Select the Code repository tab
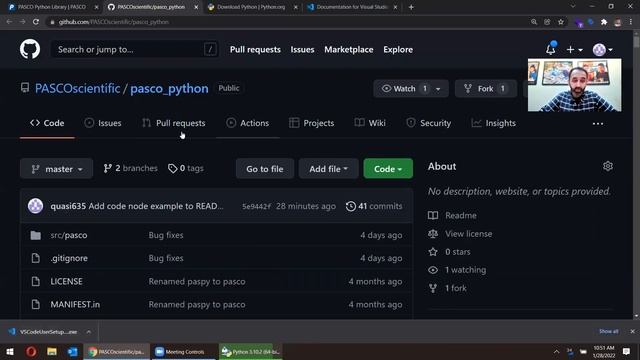Image resolution: width=640 pixels, height=360 pixels. tap(47, 123)
